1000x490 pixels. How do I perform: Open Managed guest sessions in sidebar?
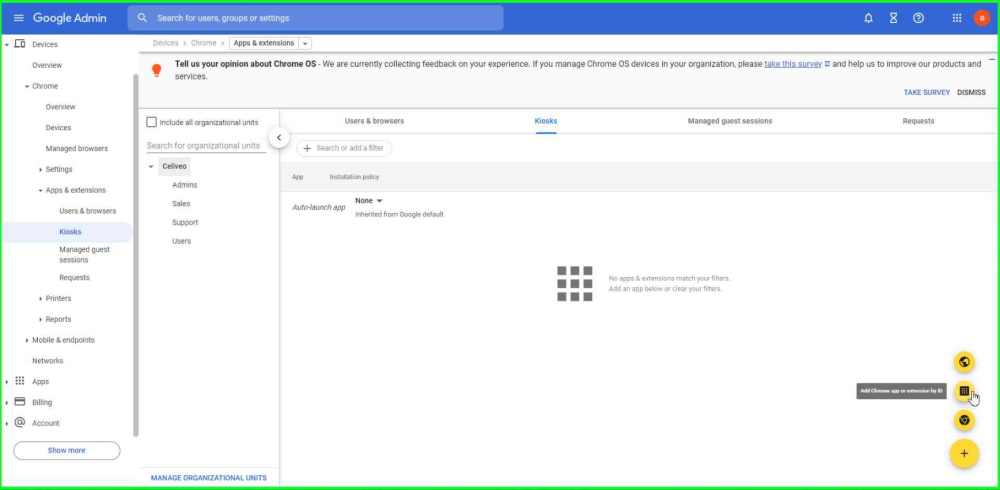[x=84, y=255]
